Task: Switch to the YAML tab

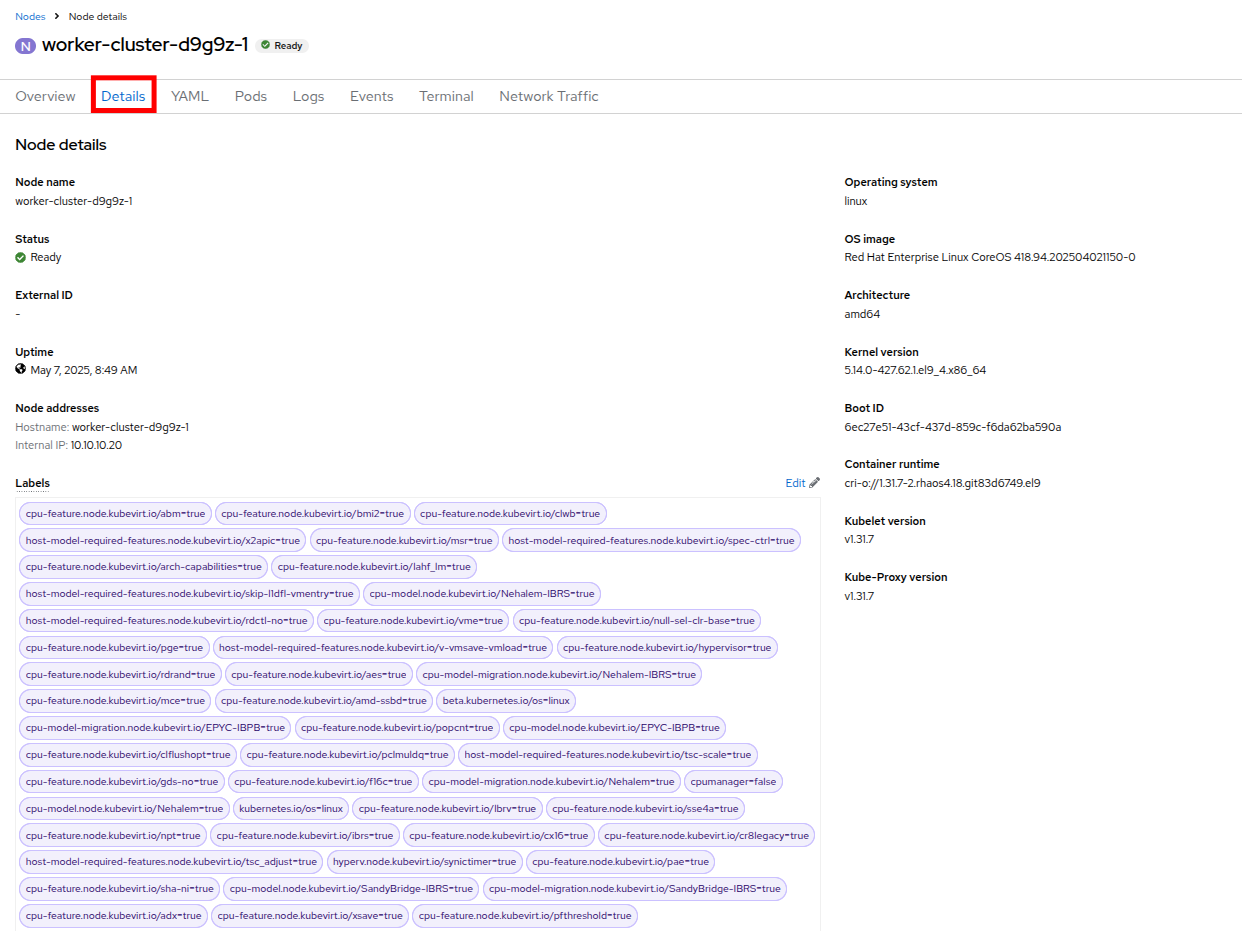Action: coord(190,97)
